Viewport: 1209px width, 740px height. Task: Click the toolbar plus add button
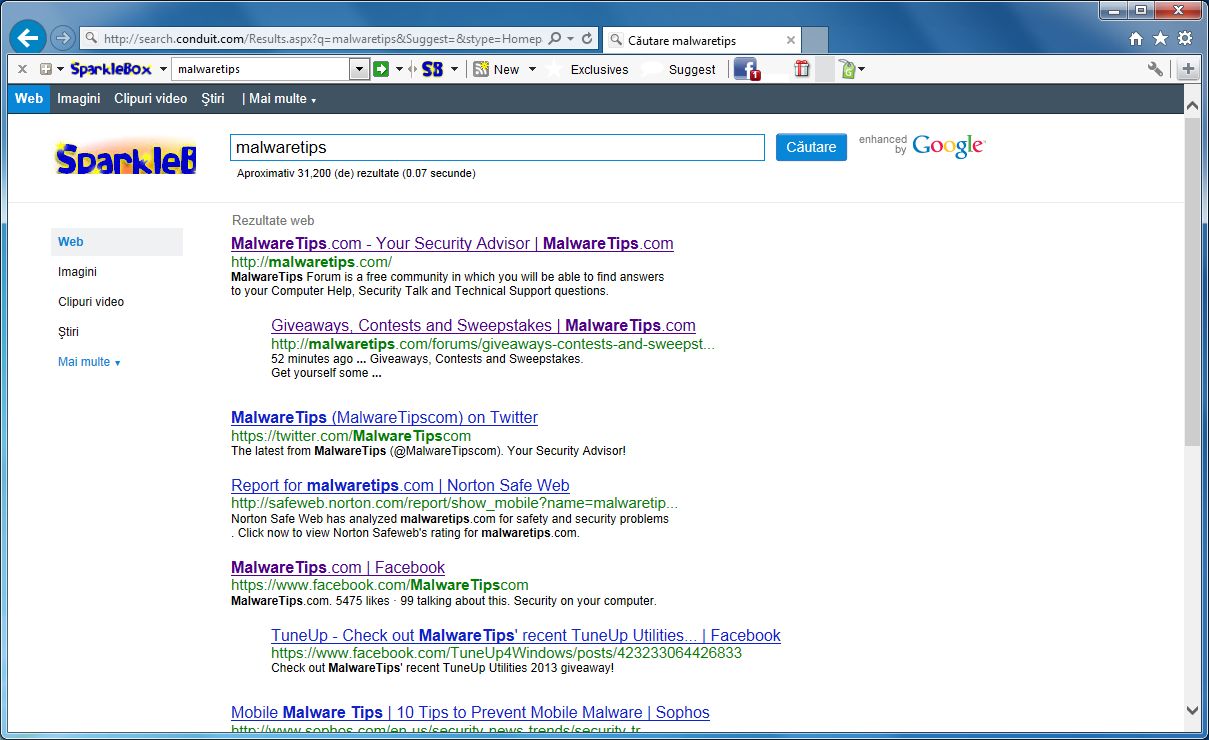pyautogui.click(x=1188, y=69)
